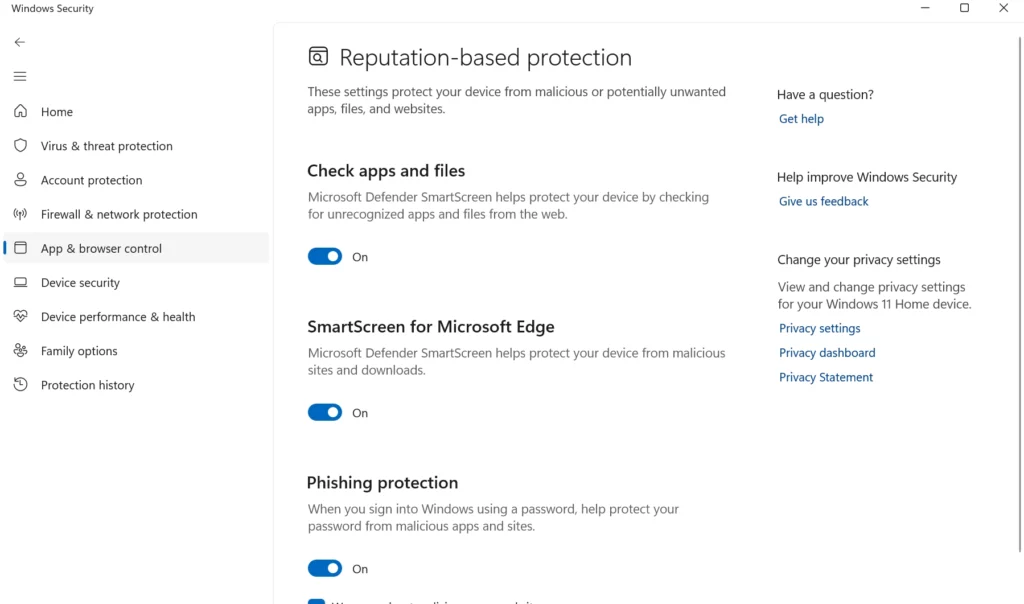Turn off Check apps and files toggle
The image size is (1024, 604).
[x=325, y=257]
